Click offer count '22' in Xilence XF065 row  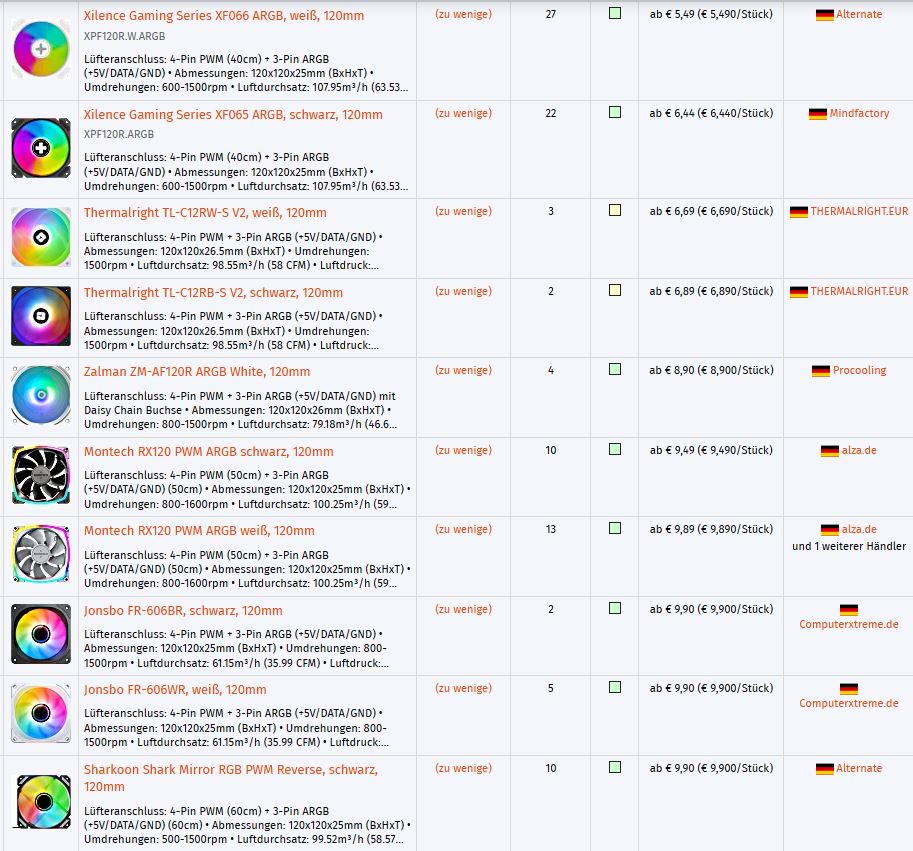click(551, 114)
